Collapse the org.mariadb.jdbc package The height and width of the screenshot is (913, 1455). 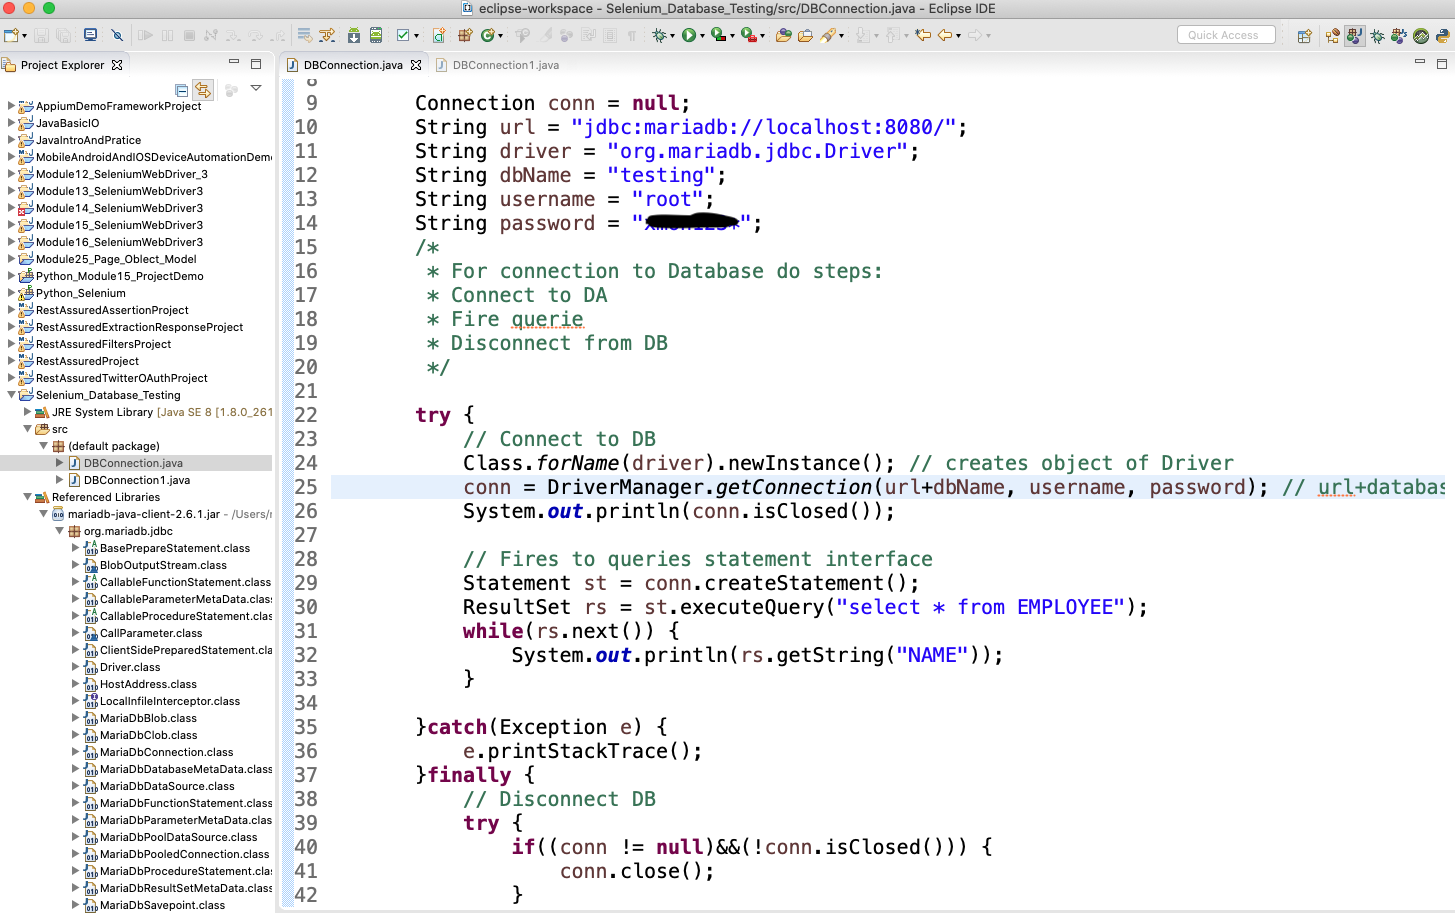[60, 531]
